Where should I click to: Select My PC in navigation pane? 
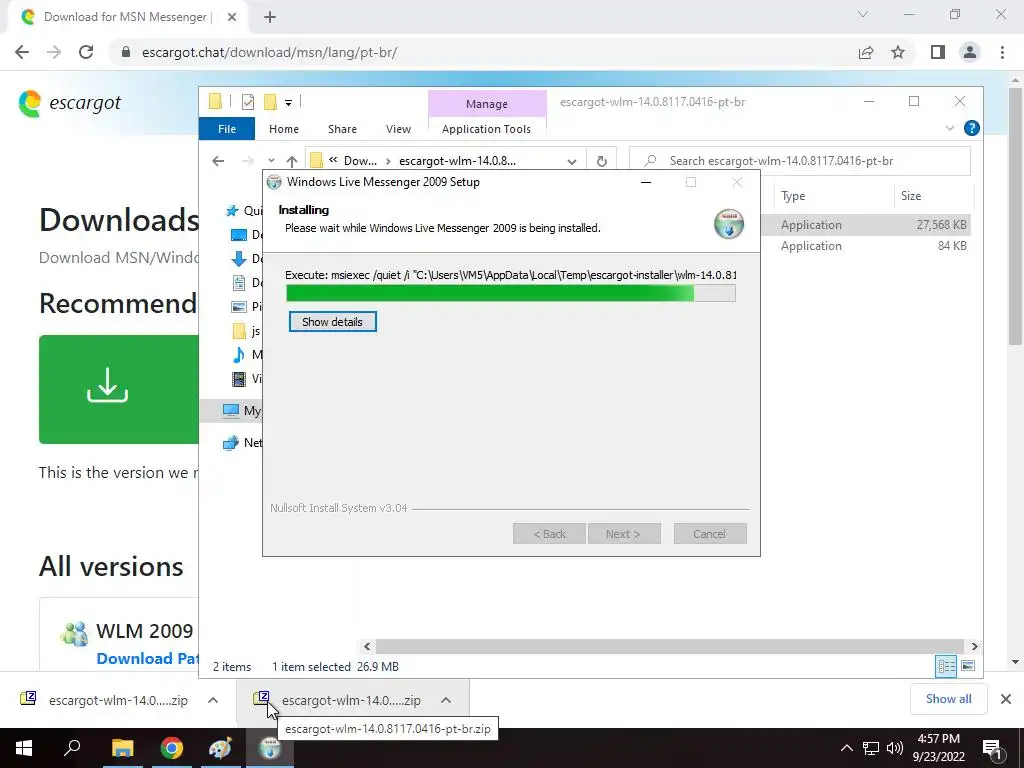click(x=240, y=411)
